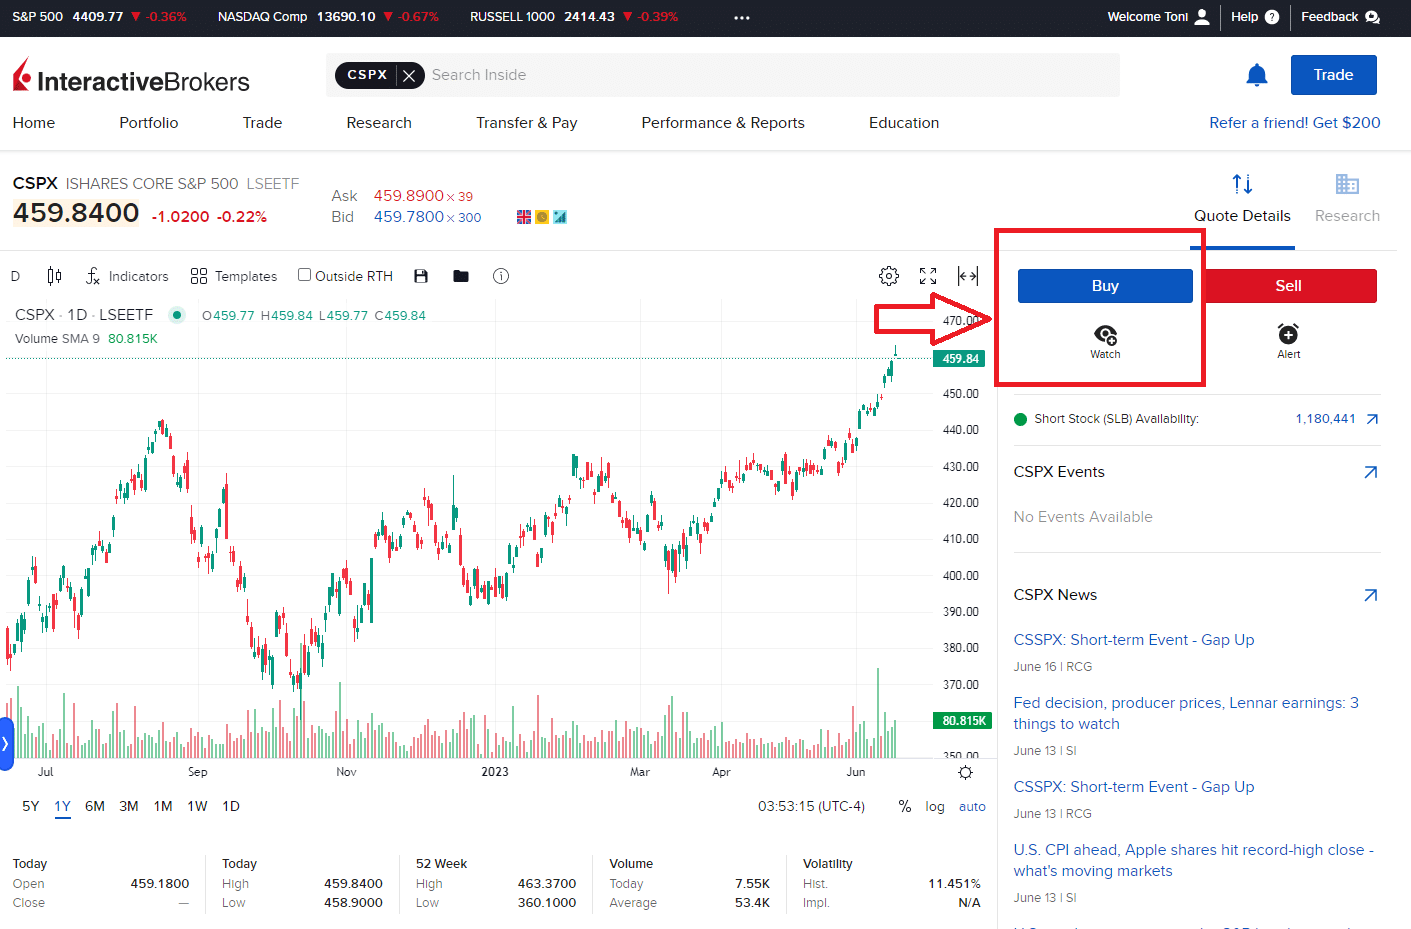Click the Buy button
The width and height of the screenshot is (1411, 929).
point(1105,286)
